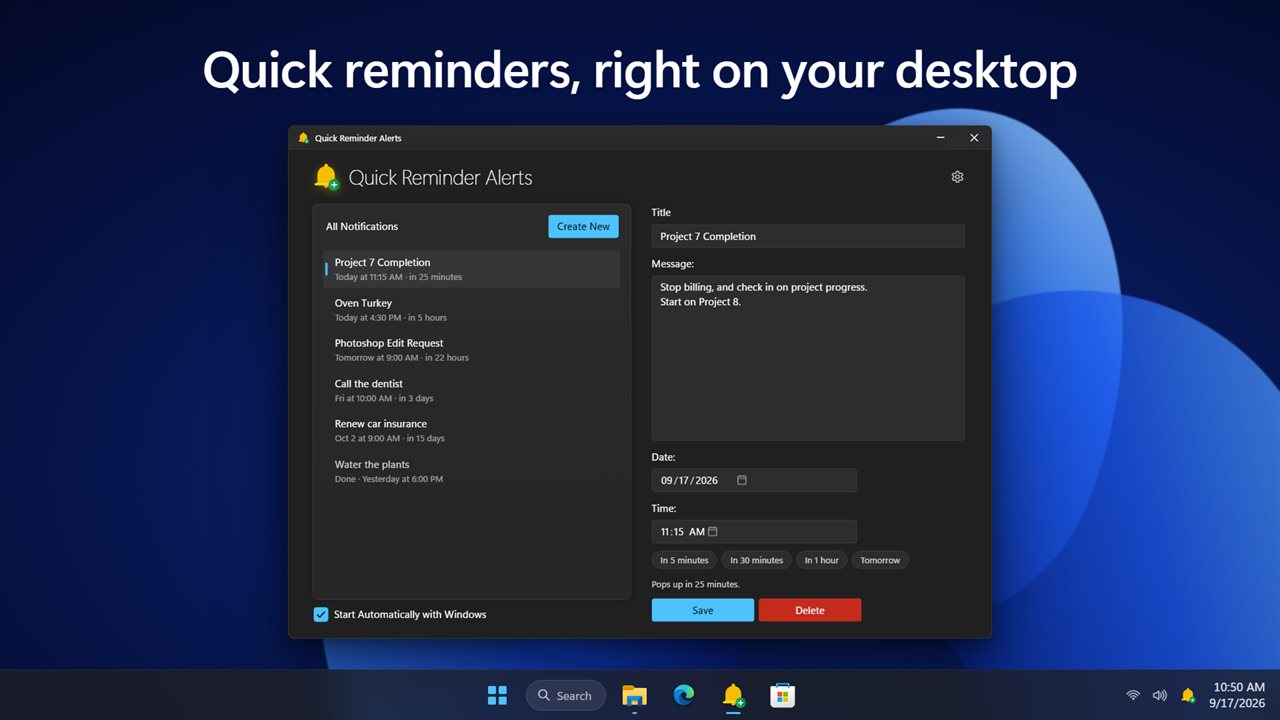
Task: Click into the Title input field
Action: coord(808,236)
